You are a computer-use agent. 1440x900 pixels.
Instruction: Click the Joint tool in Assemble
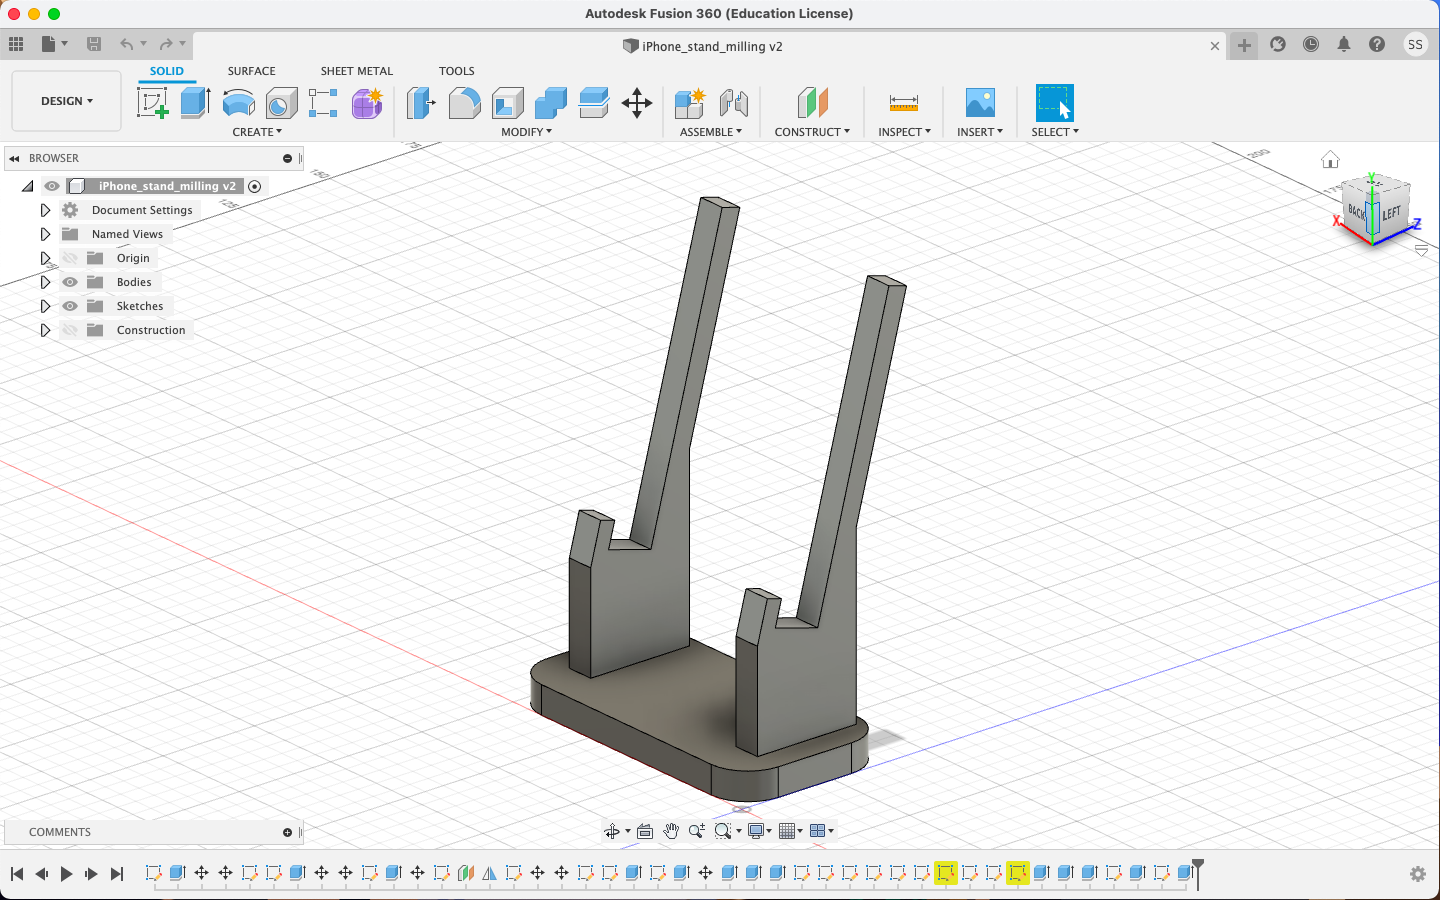[x=733, y=103]
